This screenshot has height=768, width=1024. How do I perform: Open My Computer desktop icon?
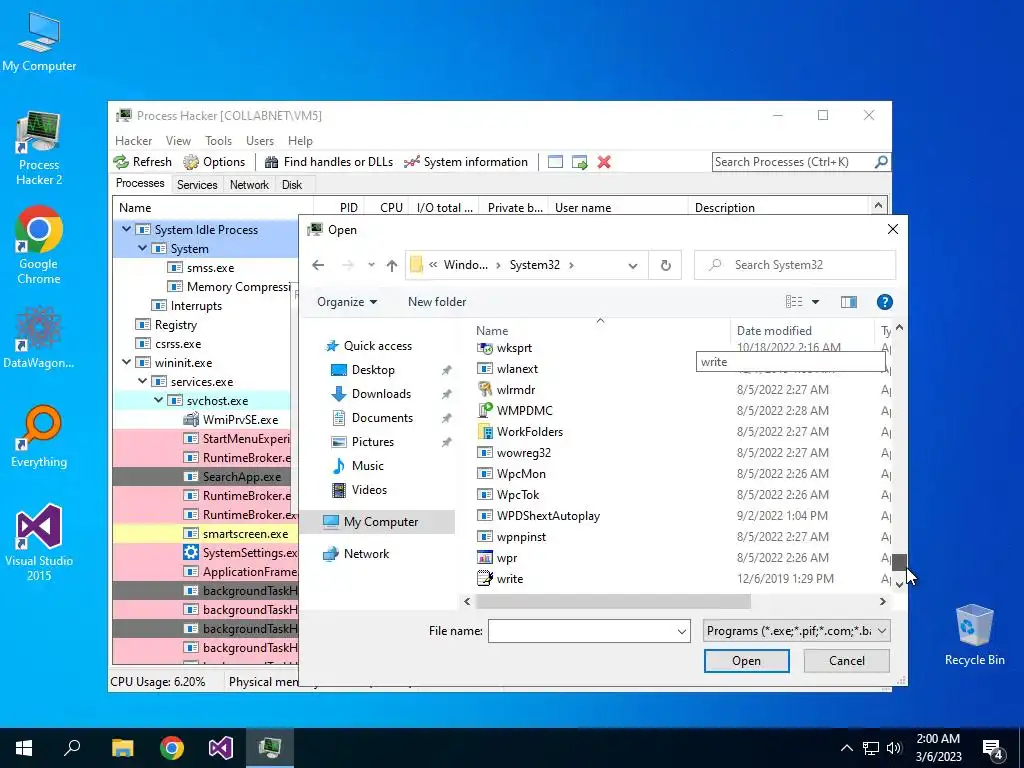pyautogui.click(x=39, y=41)
